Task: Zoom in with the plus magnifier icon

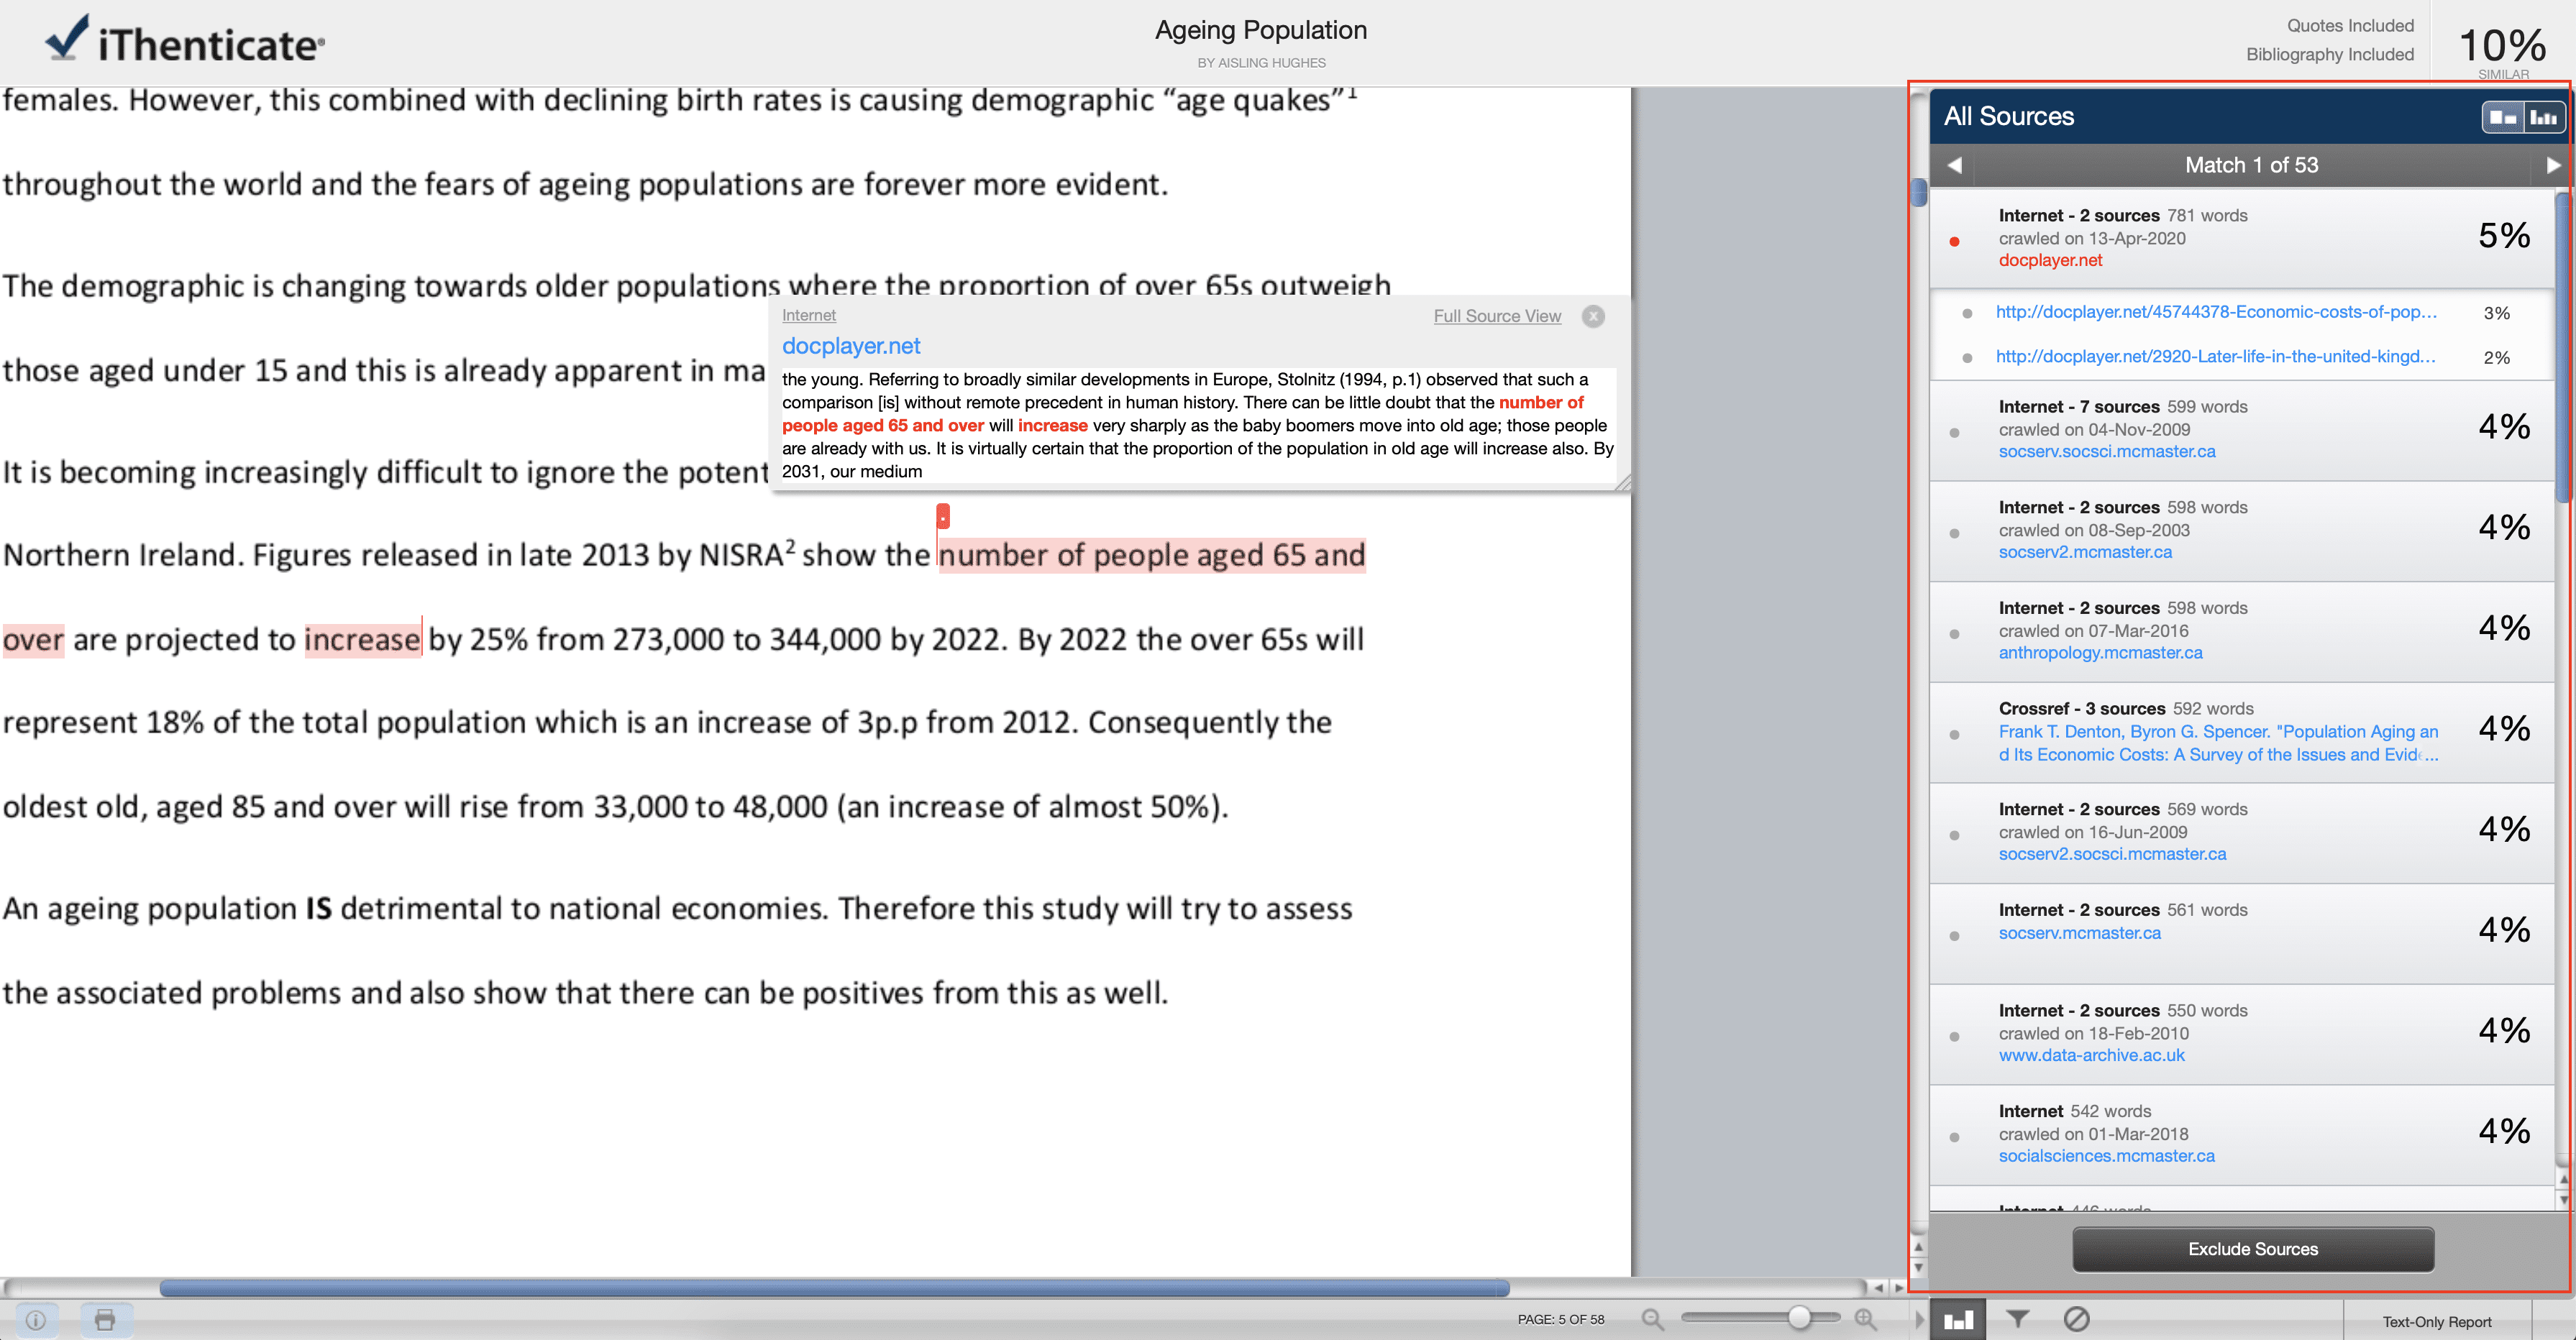Action: click(1865, 1319)
